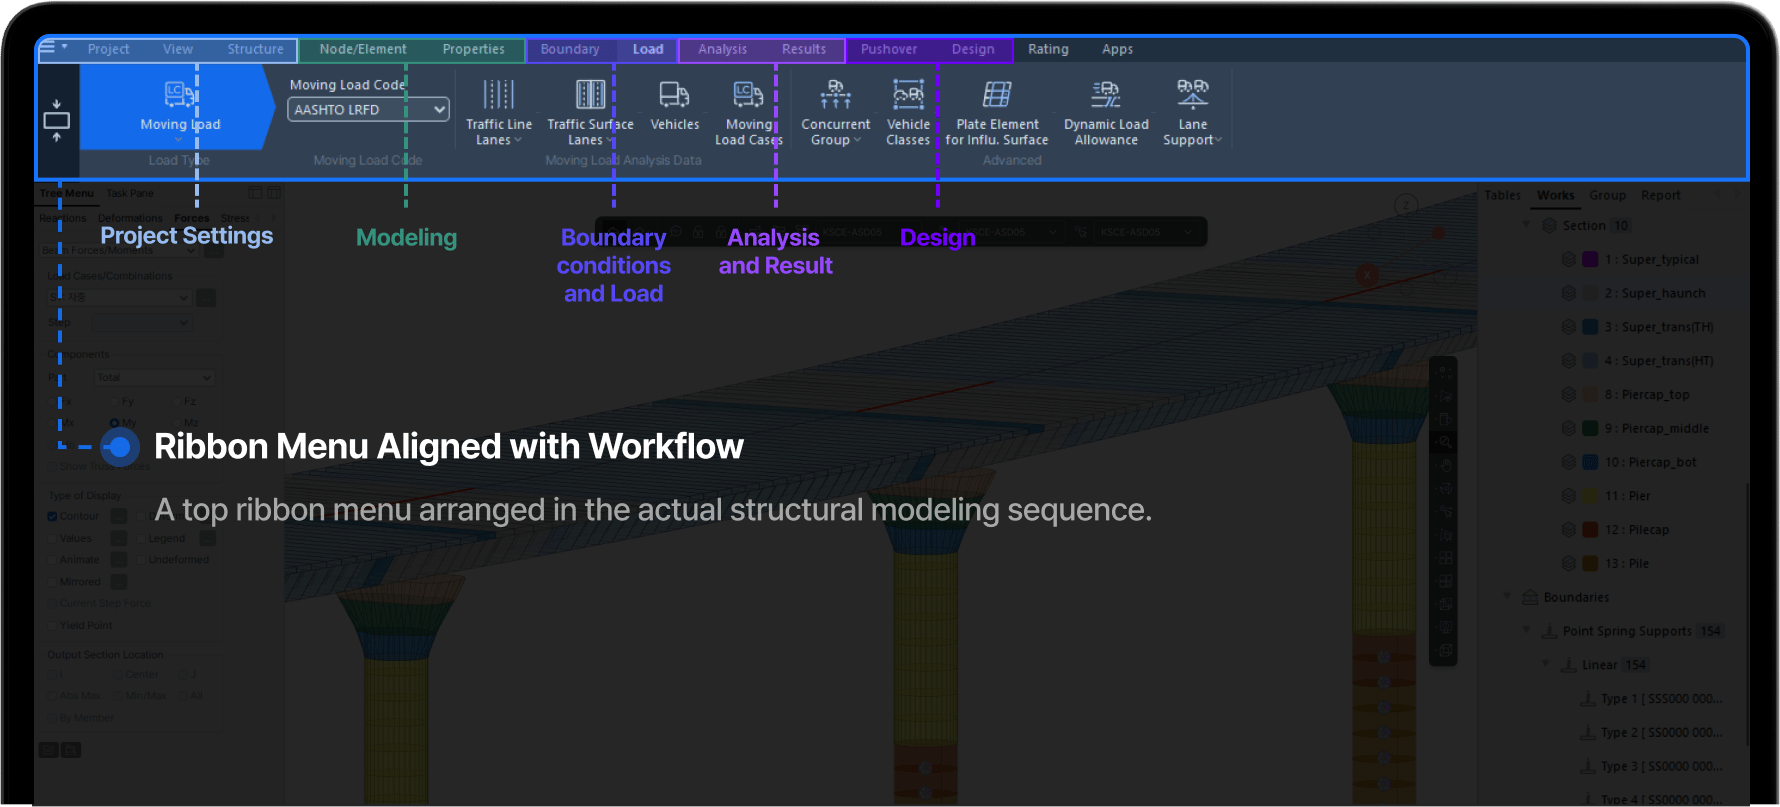Select the Moving Load type button
The height and width of the screenshot is (807, 1780).
[180, 106]
